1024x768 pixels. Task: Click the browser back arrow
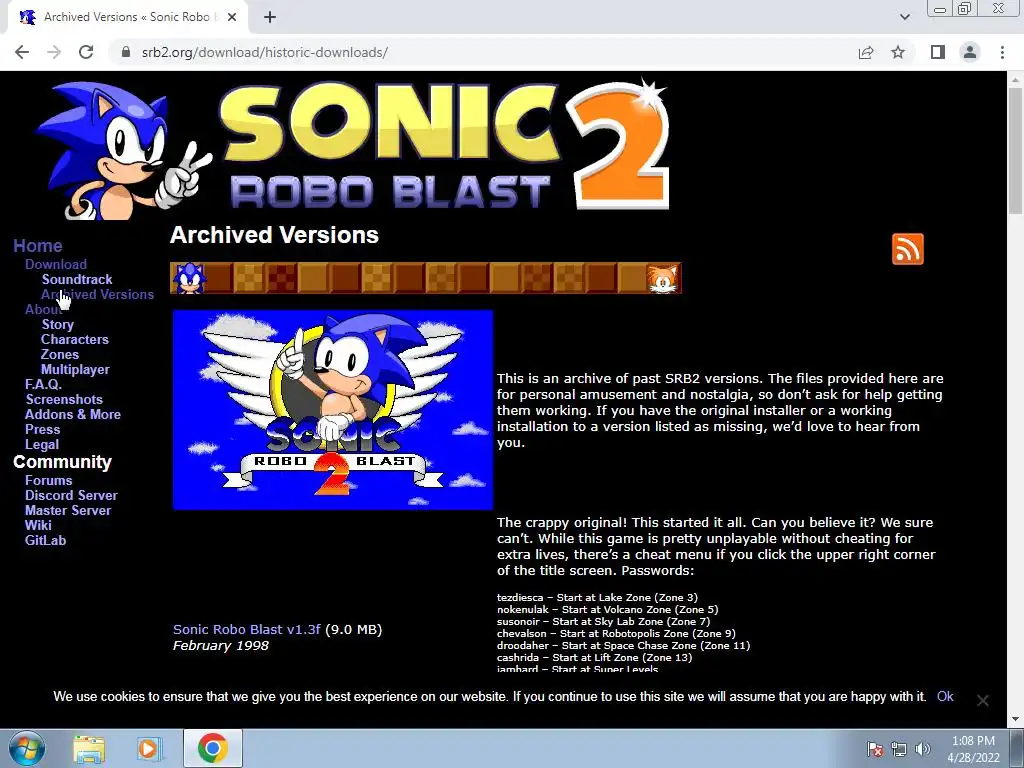[x=22, y=52]
